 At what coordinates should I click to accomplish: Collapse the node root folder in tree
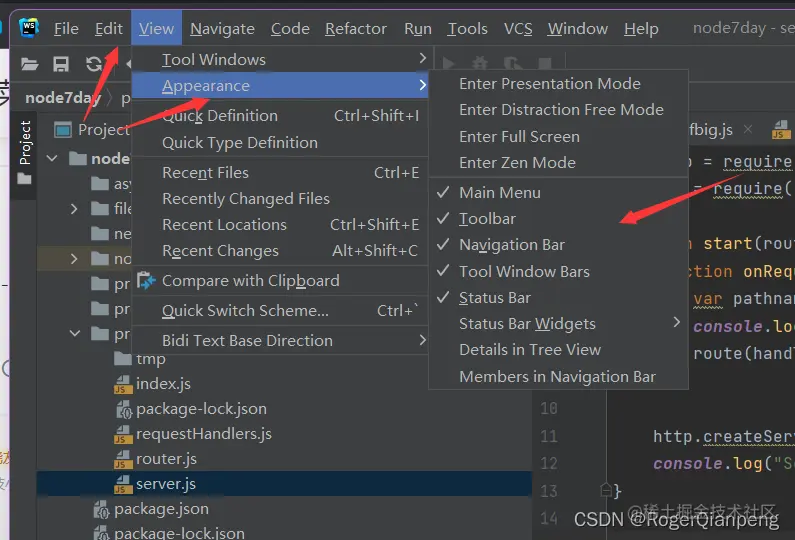tap(52, 158)
